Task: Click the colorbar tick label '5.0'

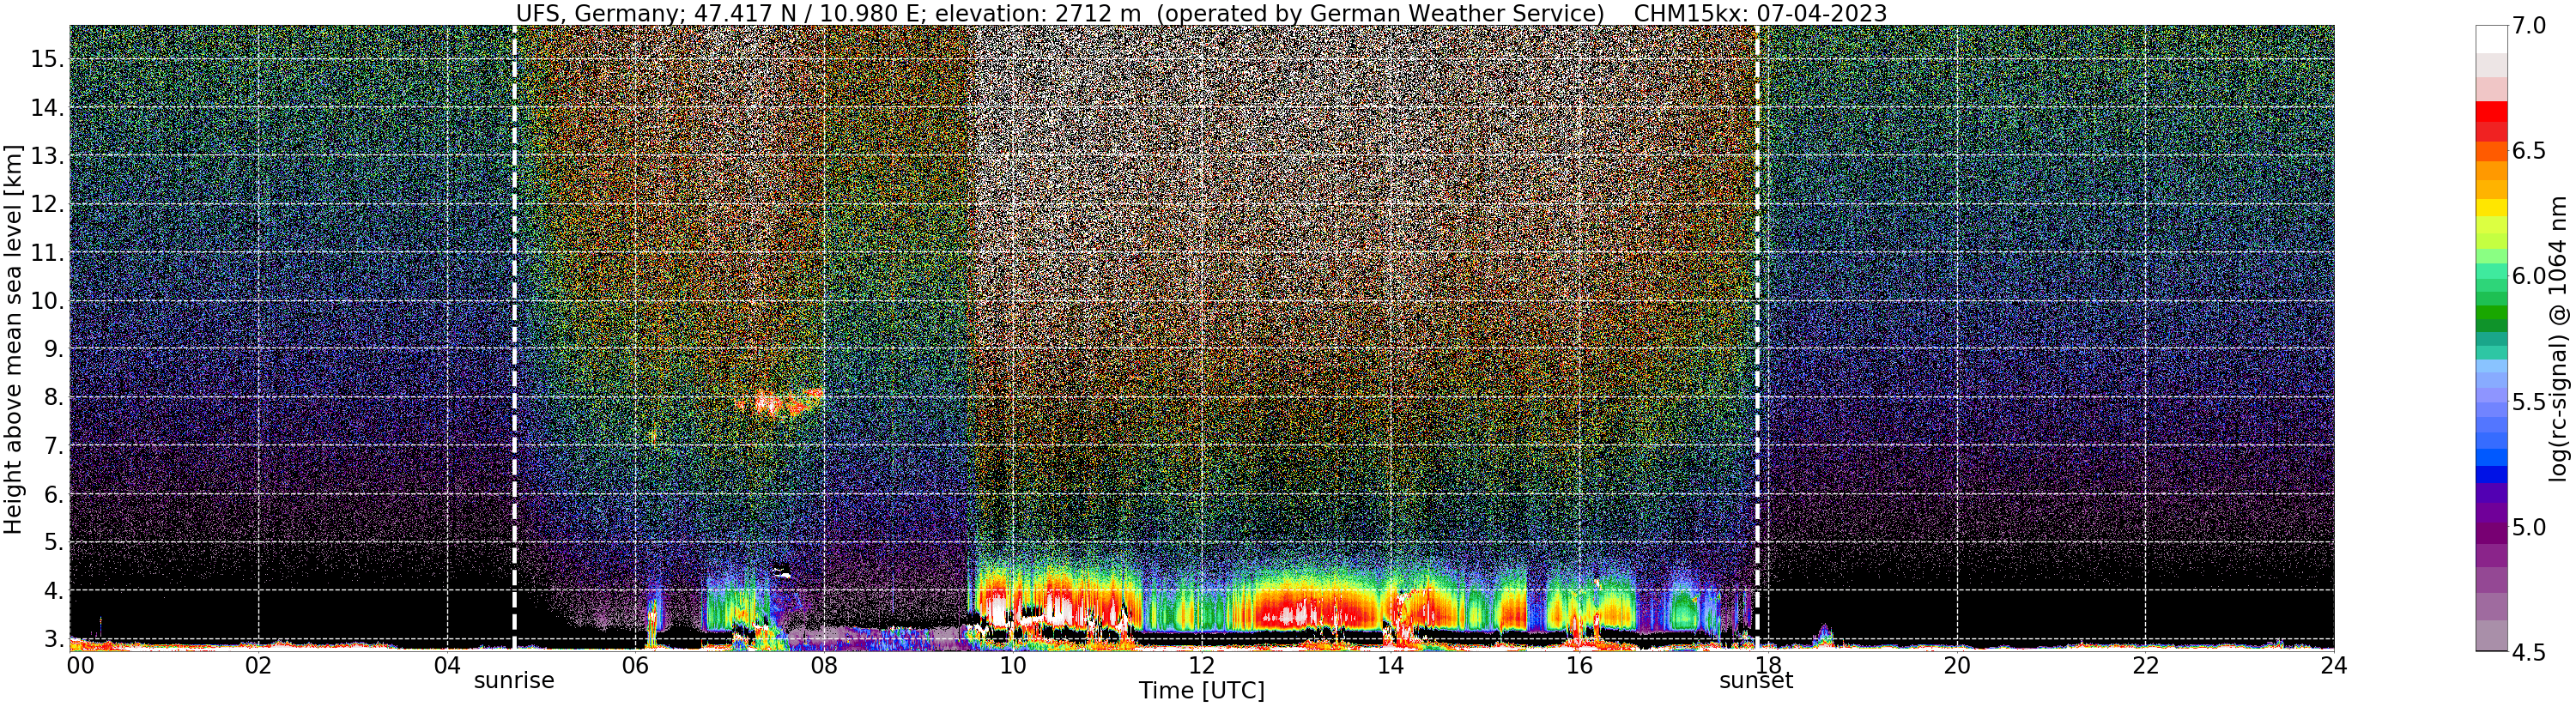Action: click(x=2529, y=526)
